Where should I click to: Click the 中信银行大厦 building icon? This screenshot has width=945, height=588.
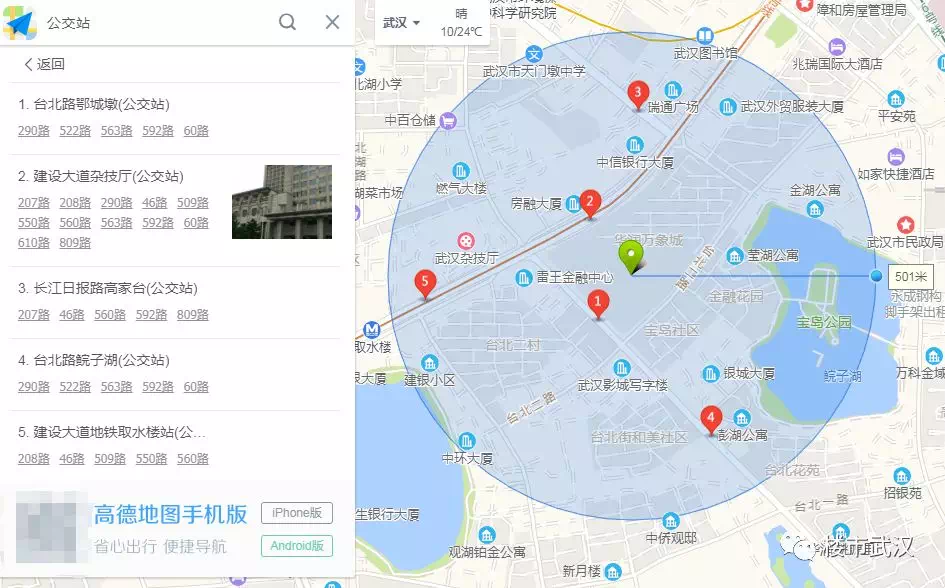(634, 145)
